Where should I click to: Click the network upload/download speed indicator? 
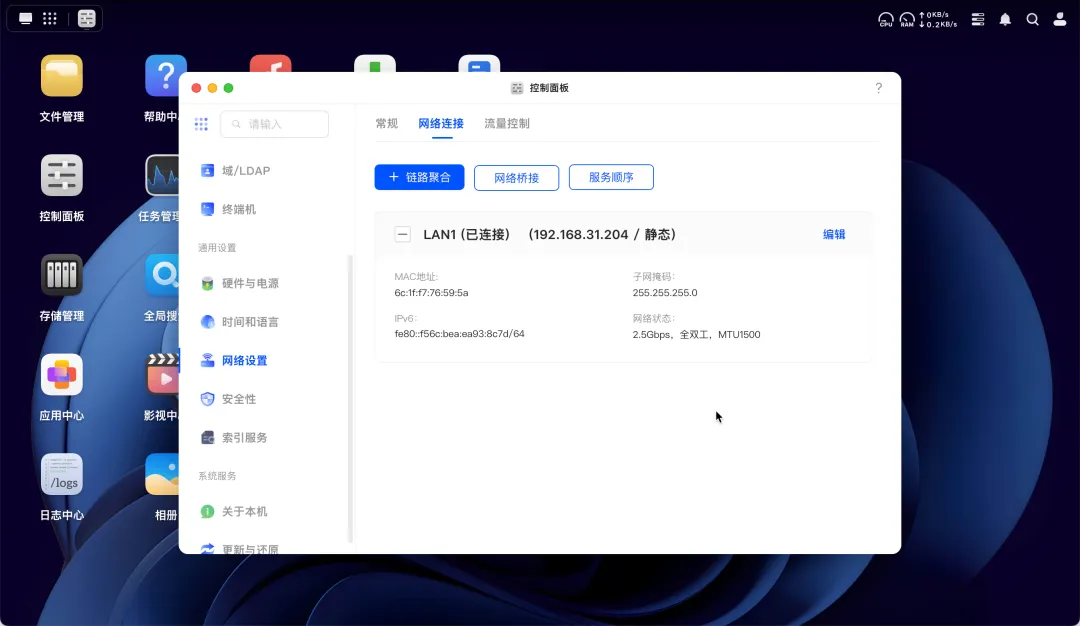[938, 19]
